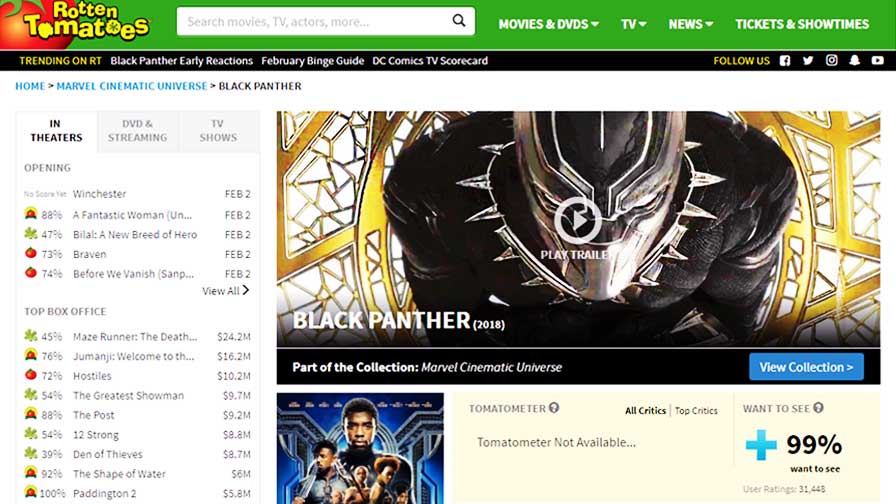Open Before We Vanish movie link
The height and width of the screenshot is (504, 896).
tap(134, 274)
